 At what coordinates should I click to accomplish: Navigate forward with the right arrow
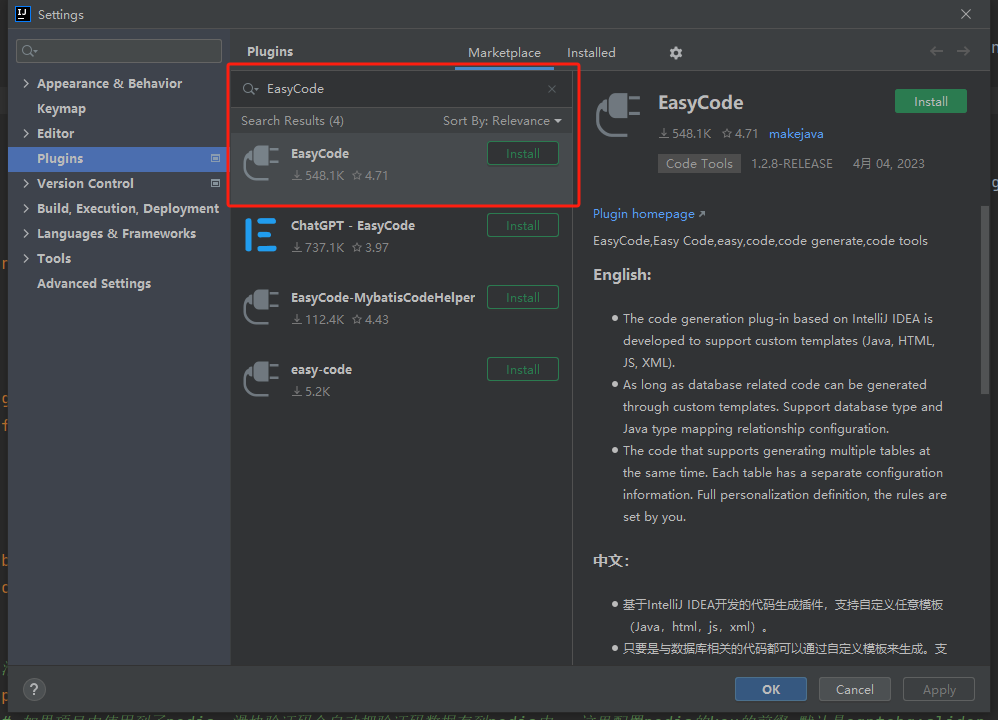963,52
